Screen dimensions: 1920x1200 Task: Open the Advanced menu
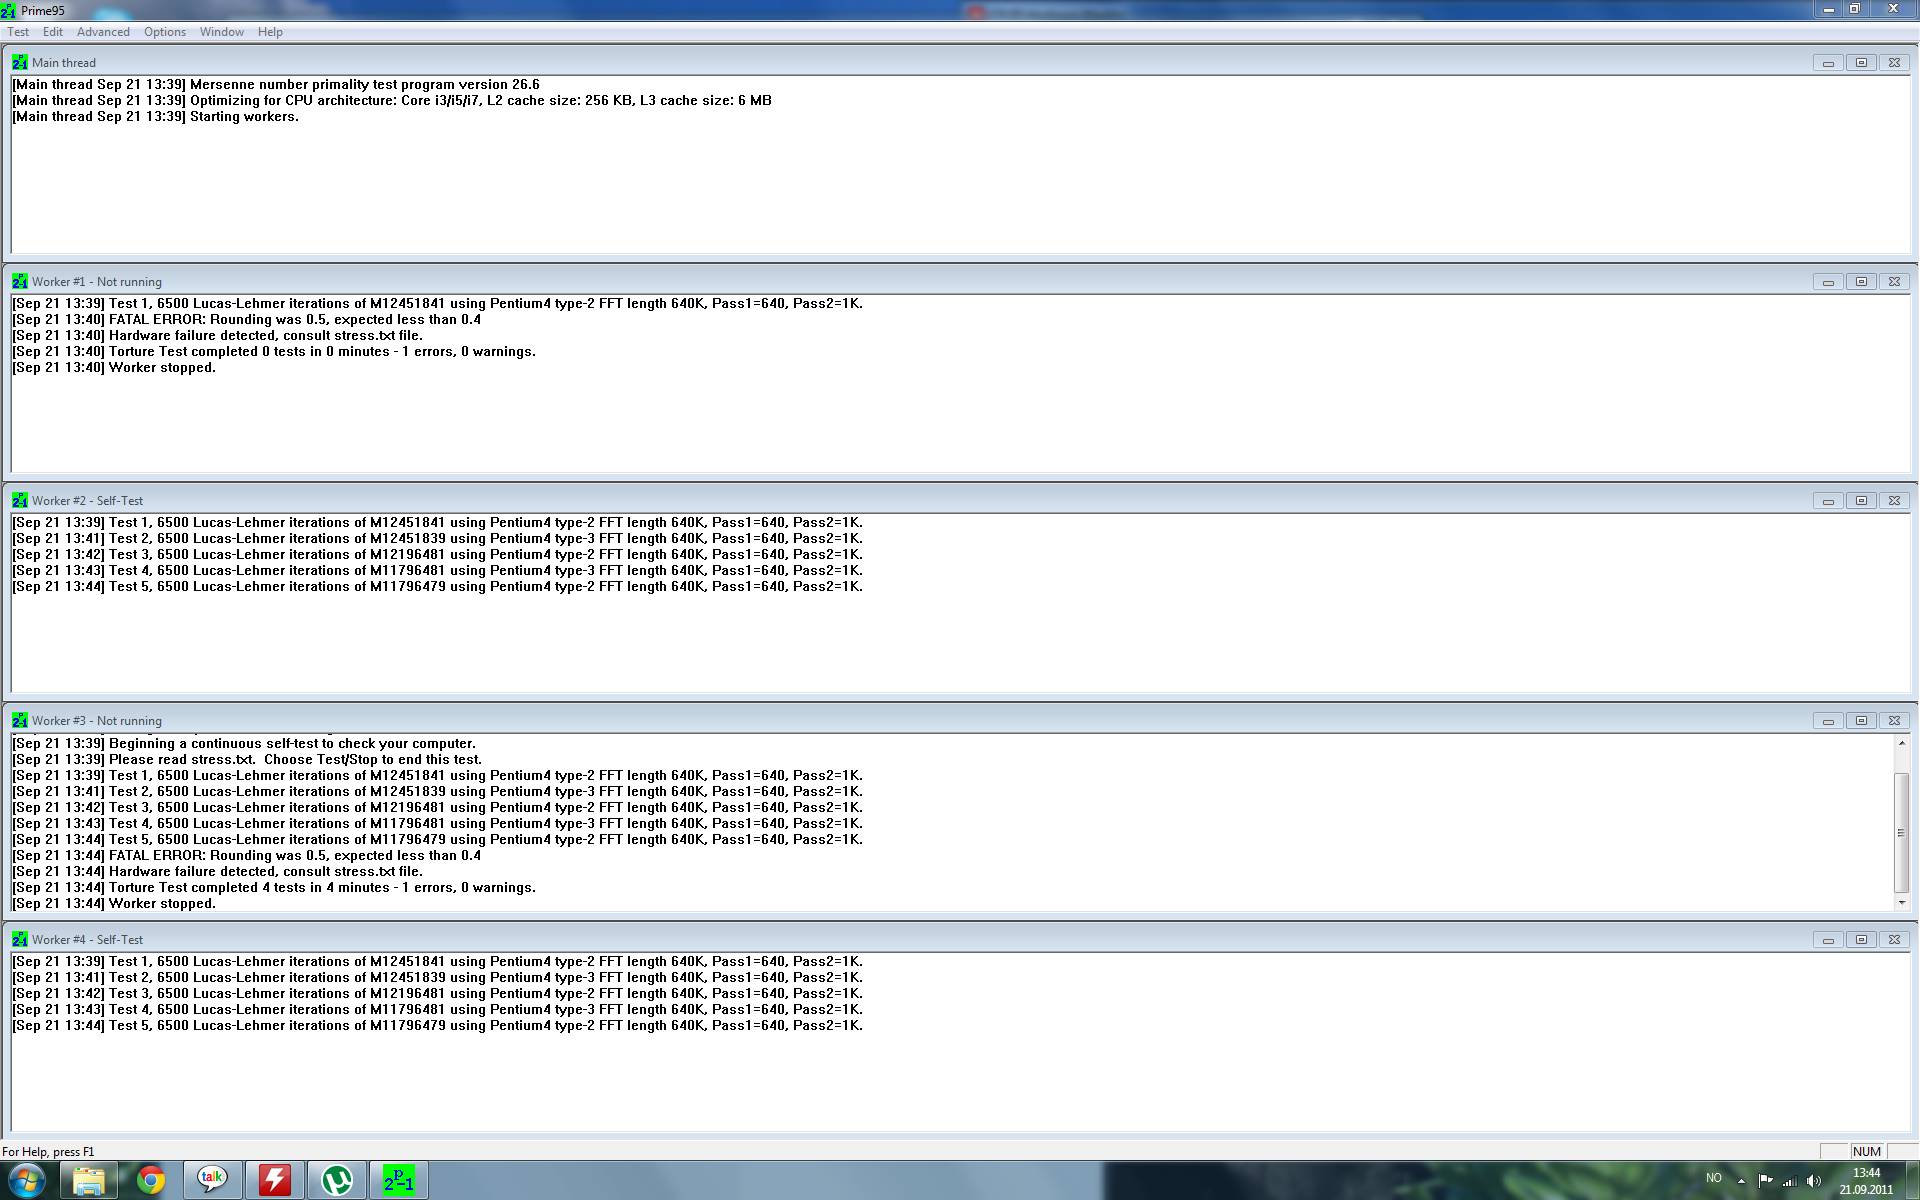[103, 32]
